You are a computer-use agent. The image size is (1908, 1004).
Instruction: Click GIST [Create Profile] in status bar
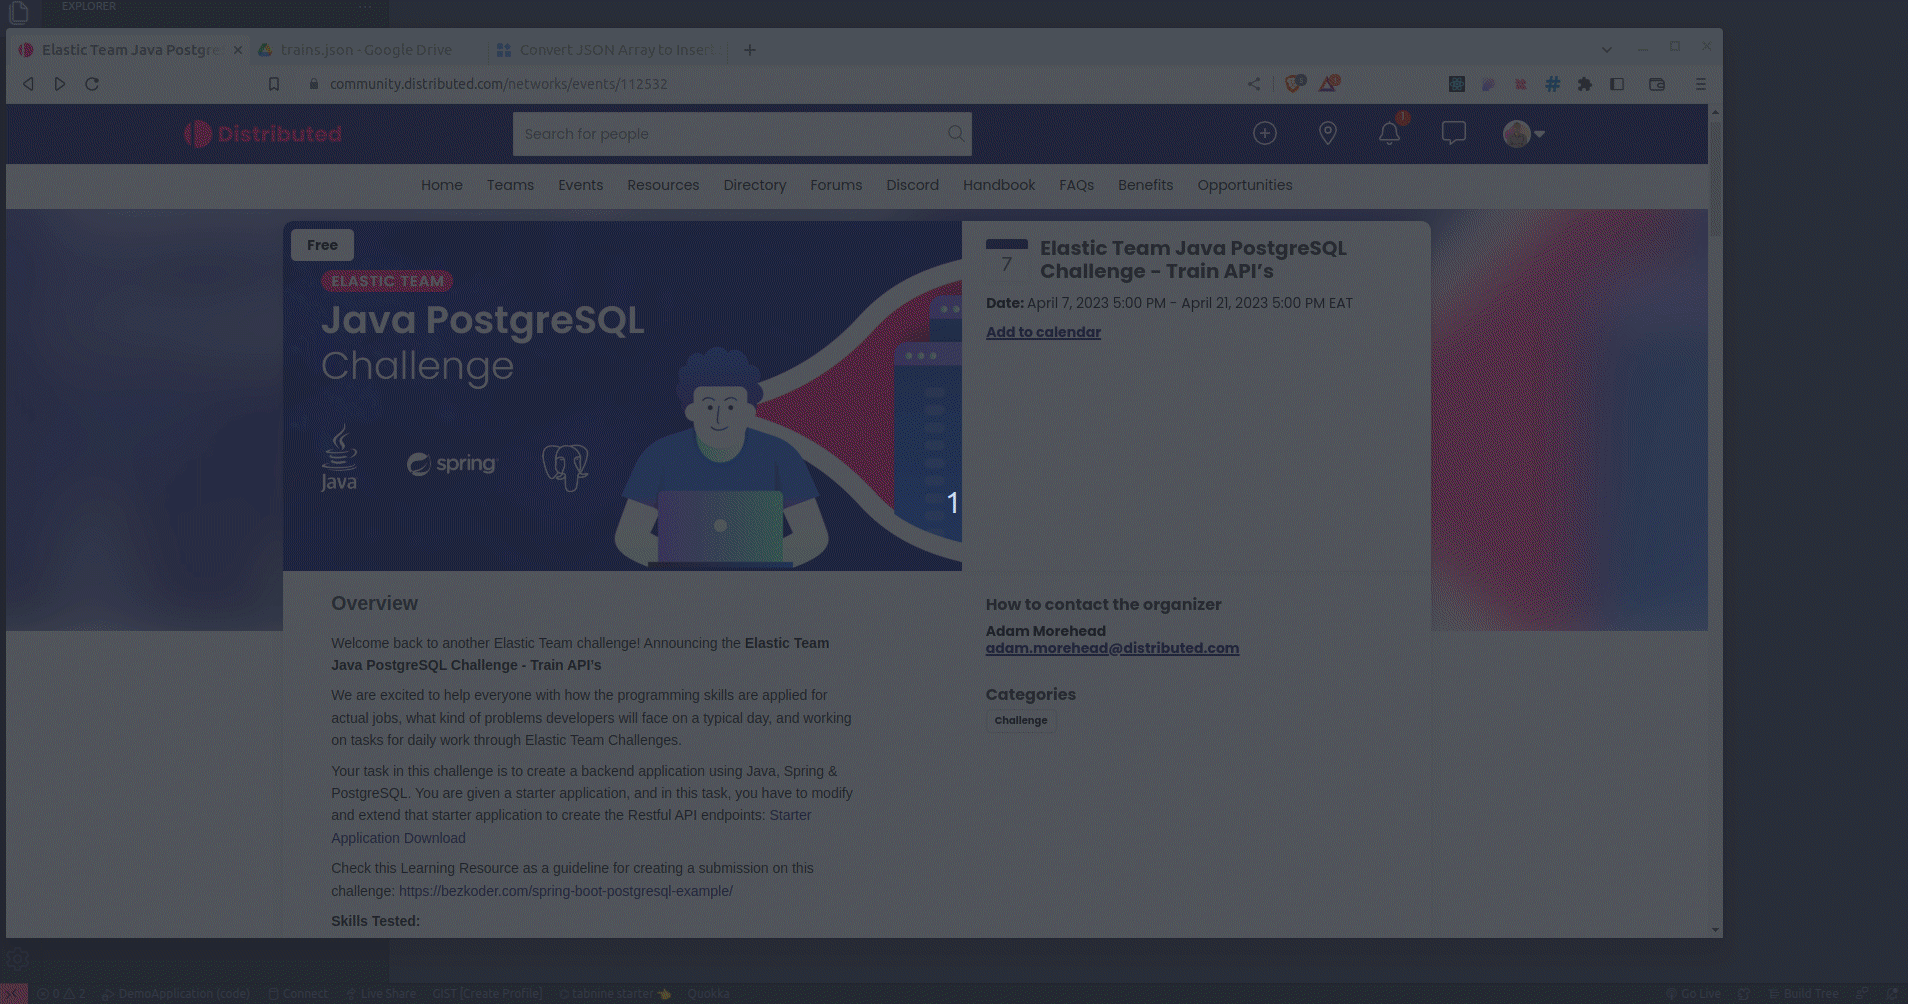[x=487, y=994]
